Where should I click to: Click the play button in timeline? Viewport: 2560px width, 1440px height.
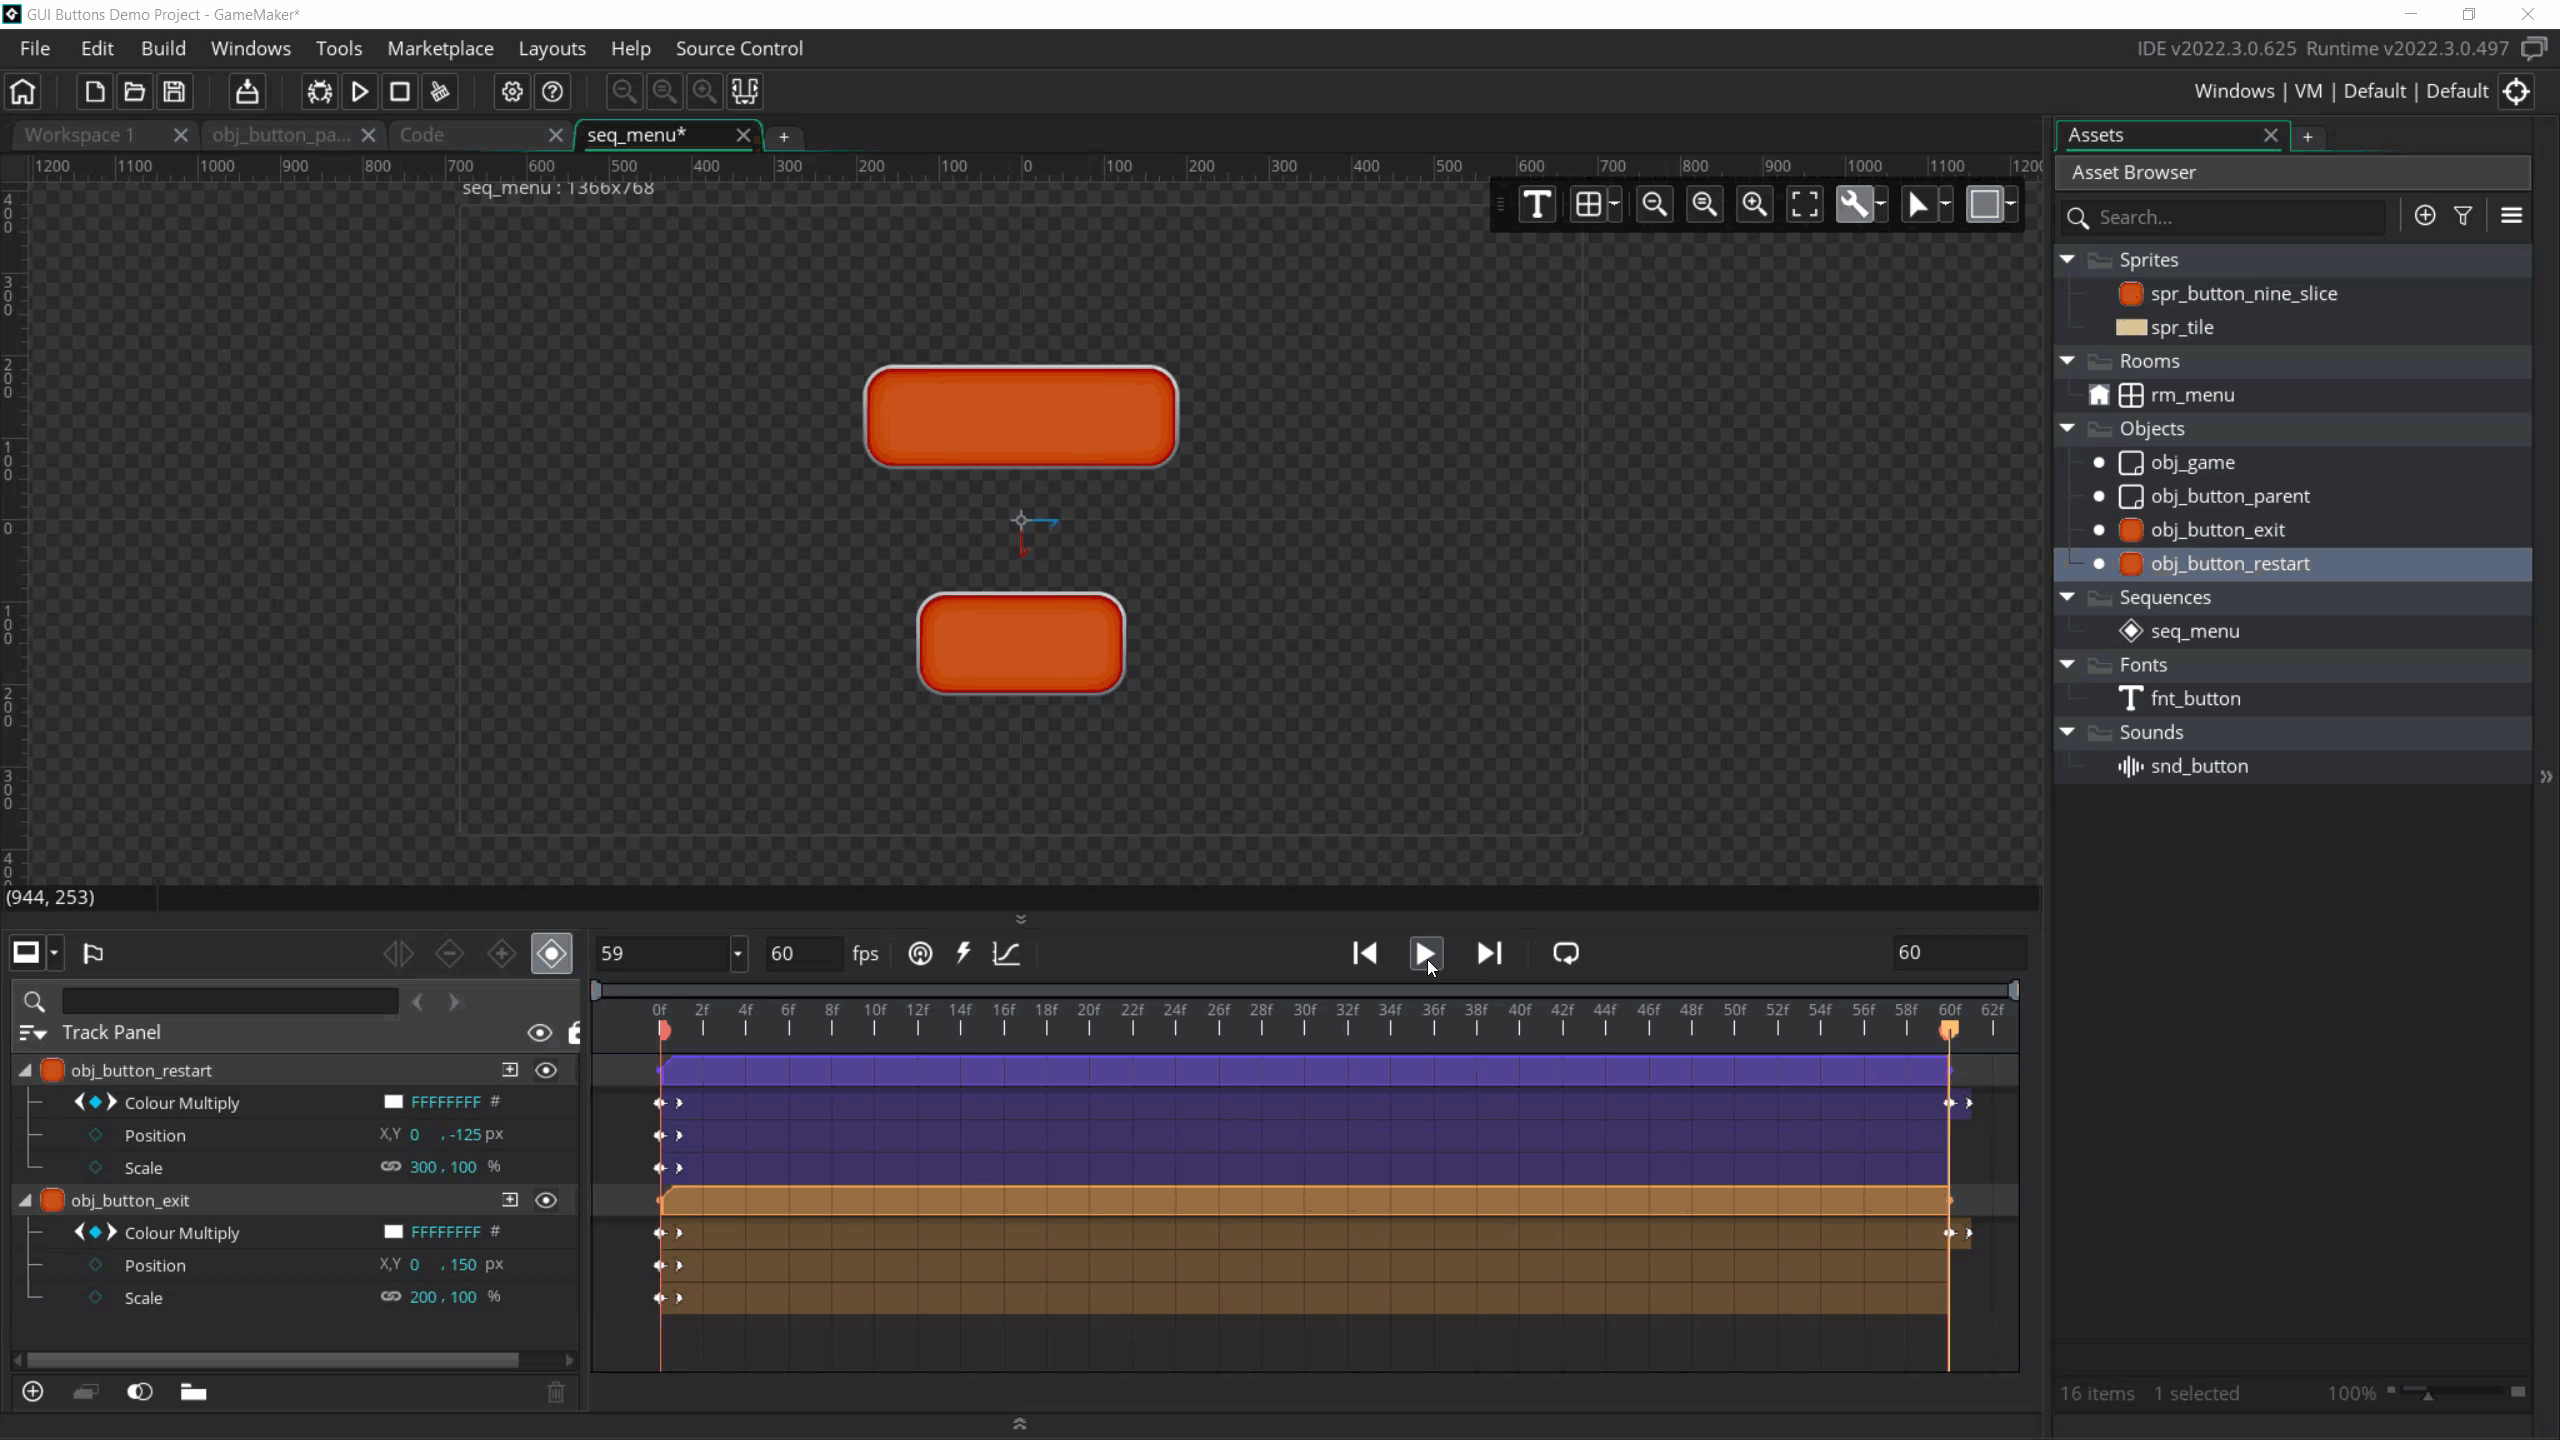click(1426, 951)
